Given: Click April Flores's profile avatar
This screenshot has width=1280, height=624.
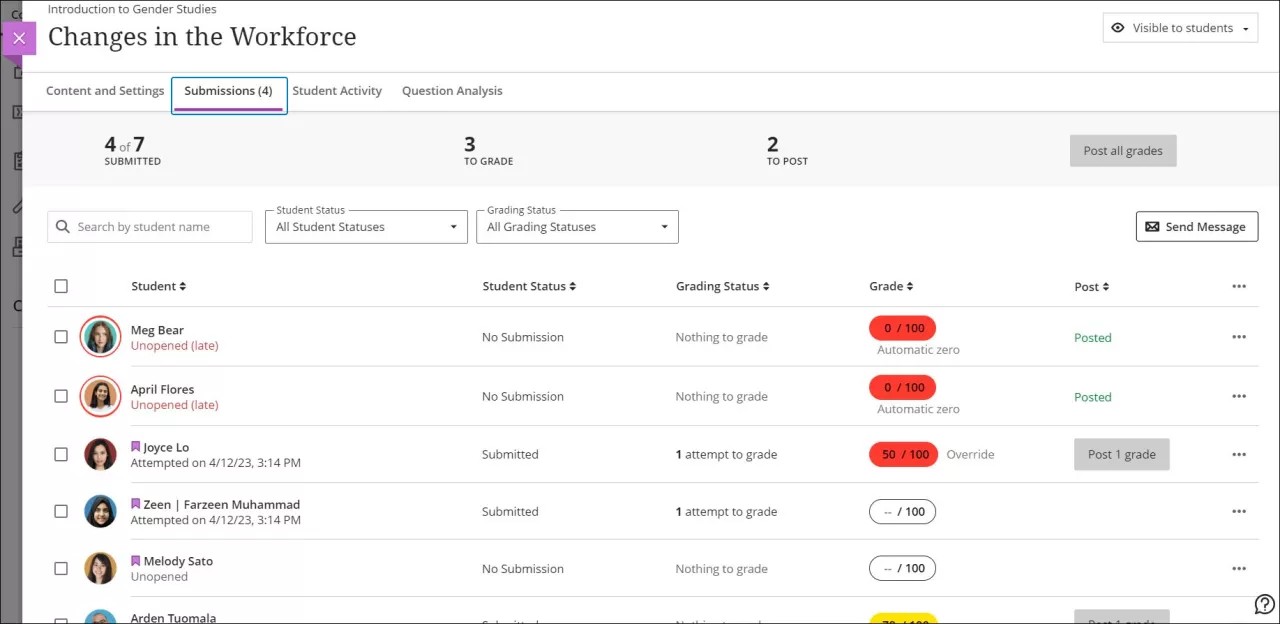Looking at the screenshot, I should click(x=100, y=396).
